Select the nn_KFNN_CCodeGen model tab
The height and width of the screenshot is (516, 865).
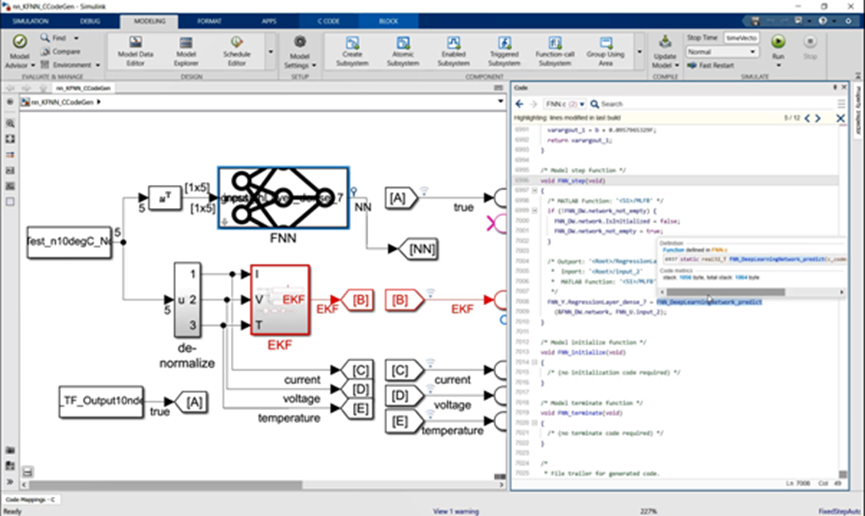click(x=83, y=88)
